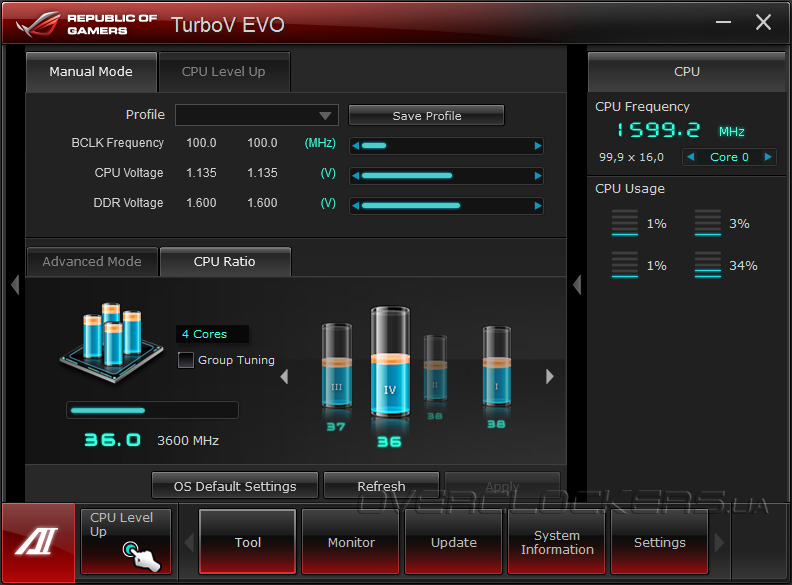Image resolution: width=792 pixels, height=585 pixels.
Task: Click the Core 0 label
Action: tap(729, 157)
